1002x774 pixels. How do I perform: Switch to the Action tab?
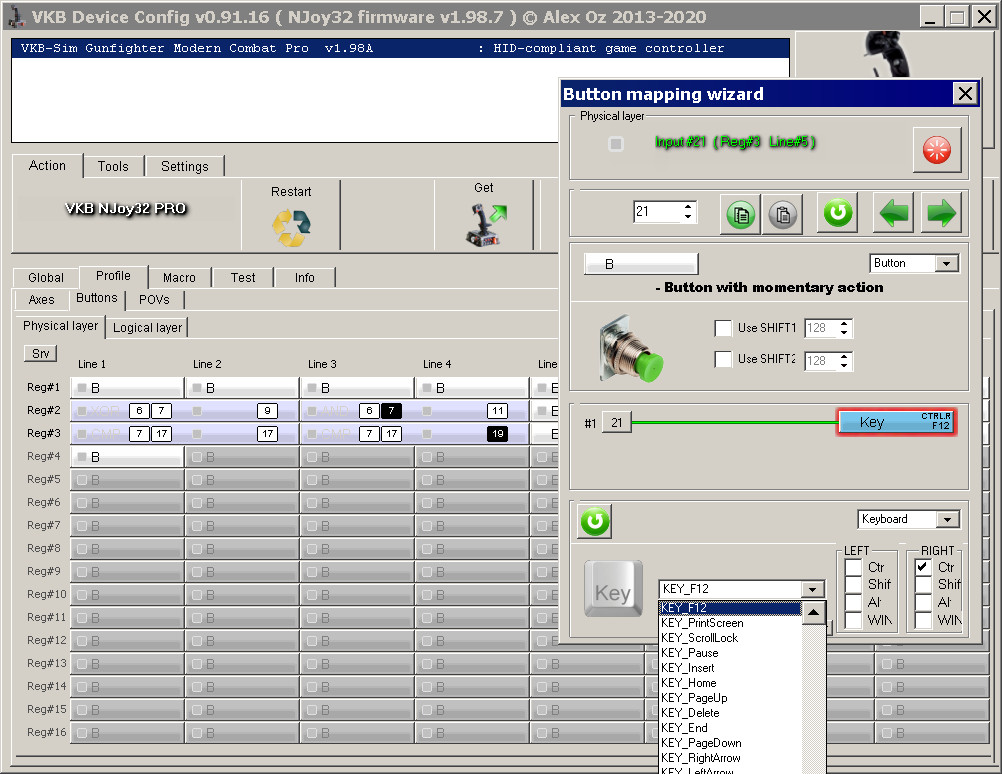47,166
